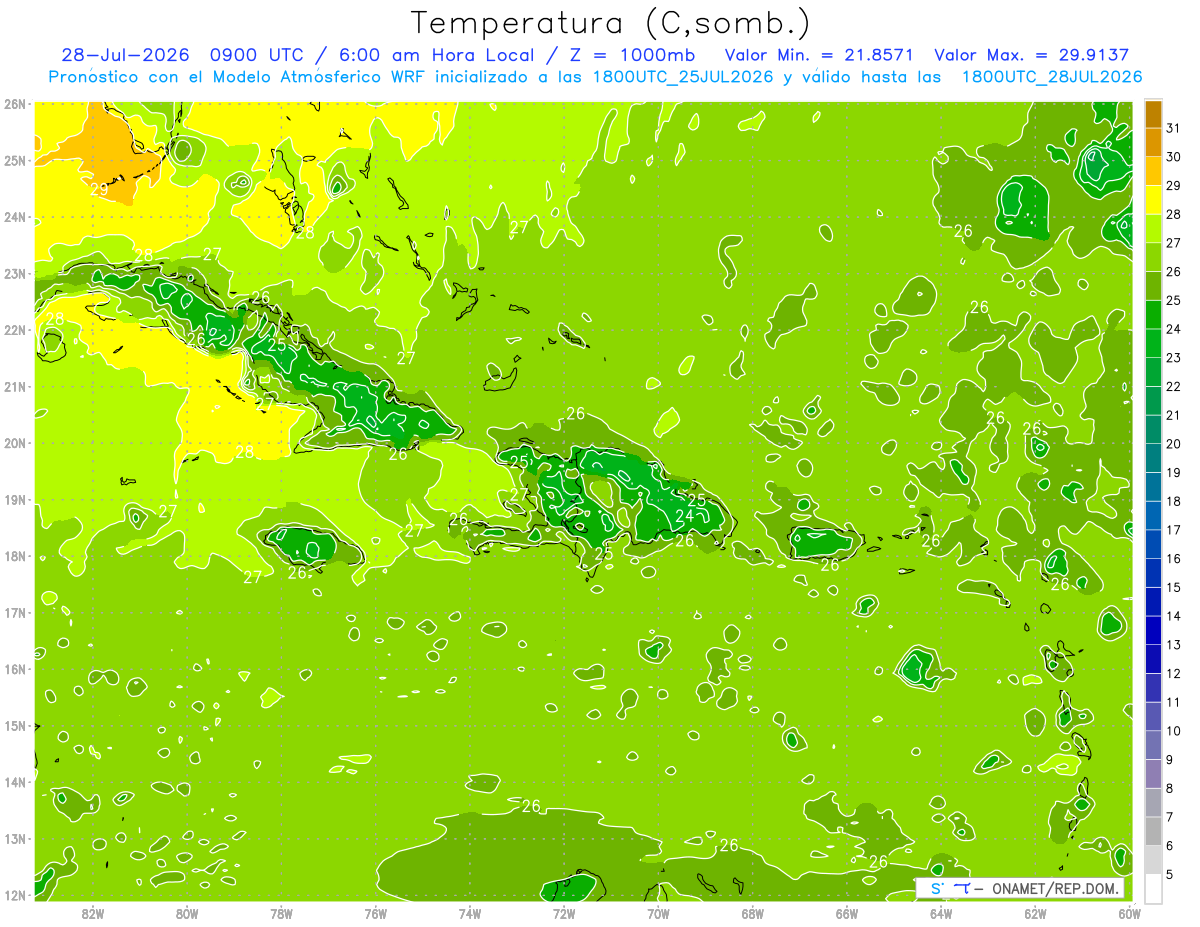Click the '78W' longitude axis label
Image resolution: width=1200 pixels, height=927 pixels.
(x=281, y=913)
